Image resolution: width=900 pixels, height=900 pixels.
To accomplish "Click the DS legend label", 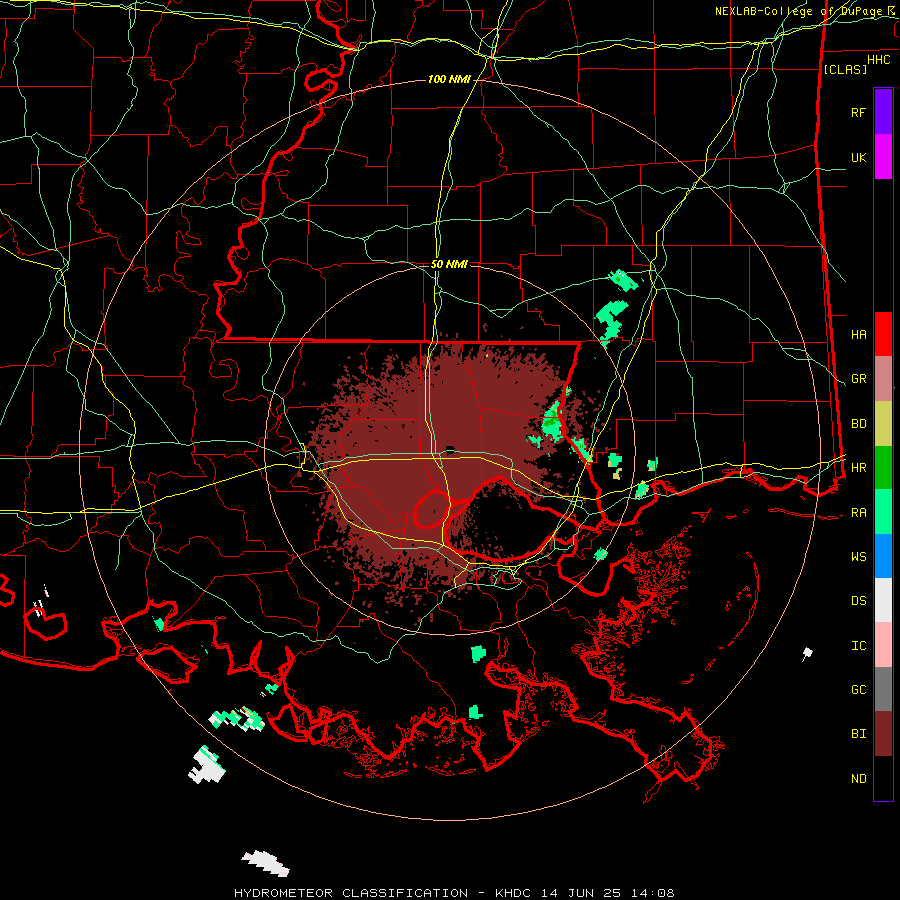I will pos(858,600).
